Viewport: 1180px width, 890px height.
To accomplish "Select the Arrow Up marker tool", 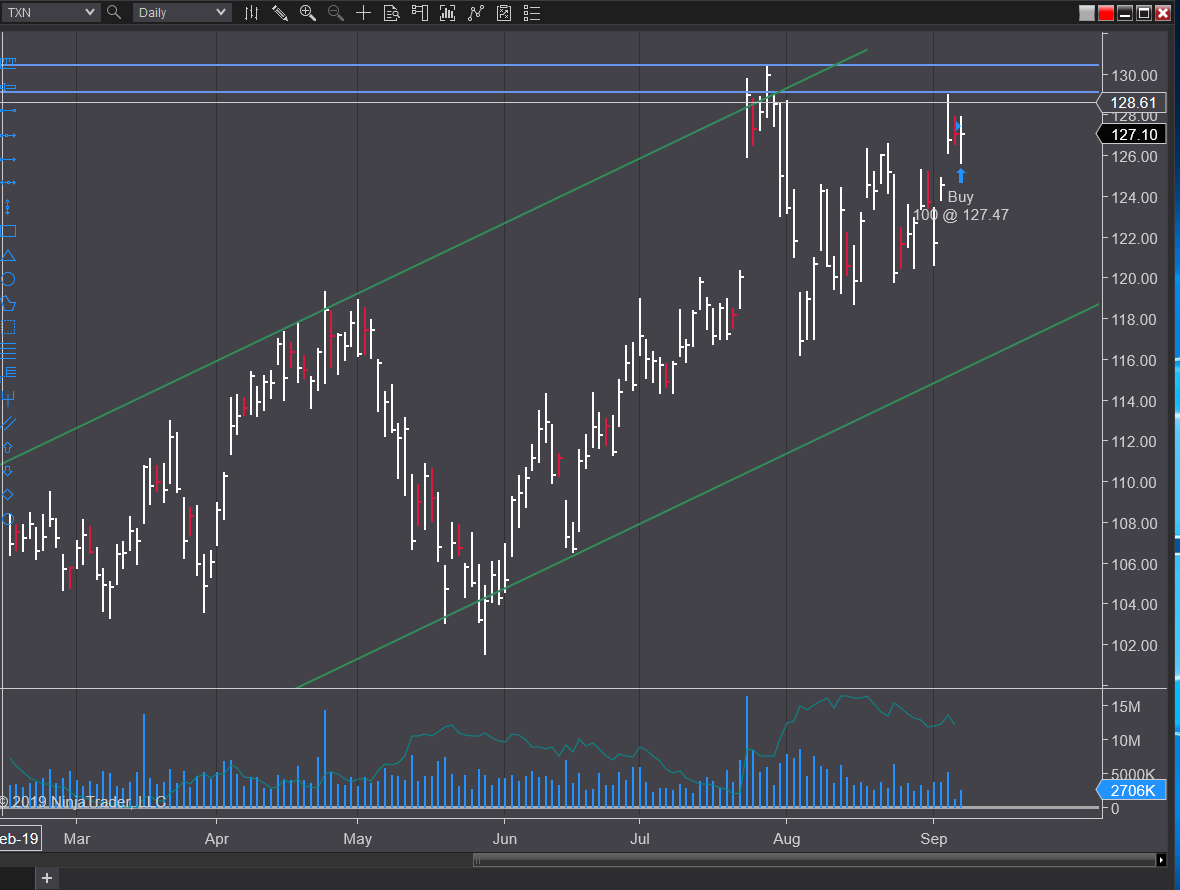I will tap(8, 447).
